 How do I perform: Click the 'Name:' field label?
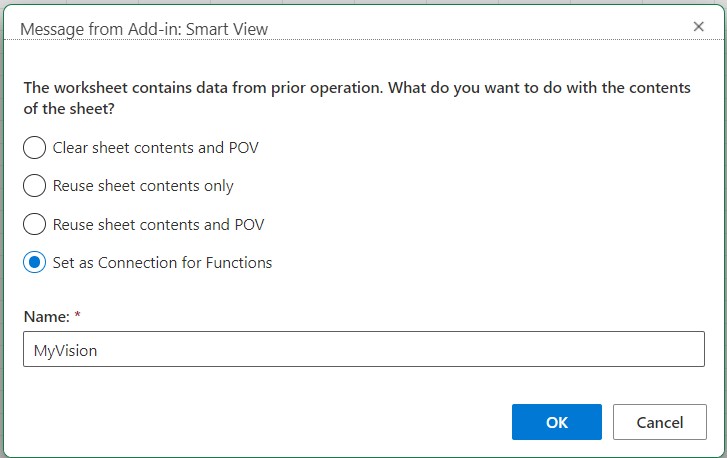click(46, 316)
